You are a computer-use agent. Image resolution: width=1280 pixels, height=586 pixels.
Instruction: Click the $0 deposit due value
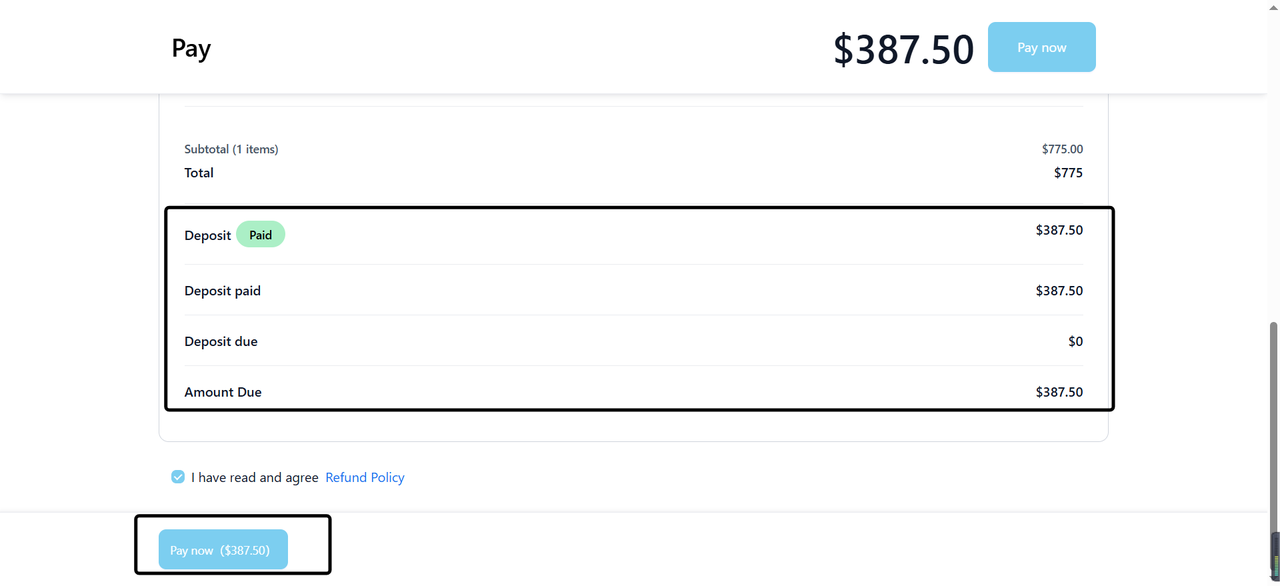pos(1075,342)
